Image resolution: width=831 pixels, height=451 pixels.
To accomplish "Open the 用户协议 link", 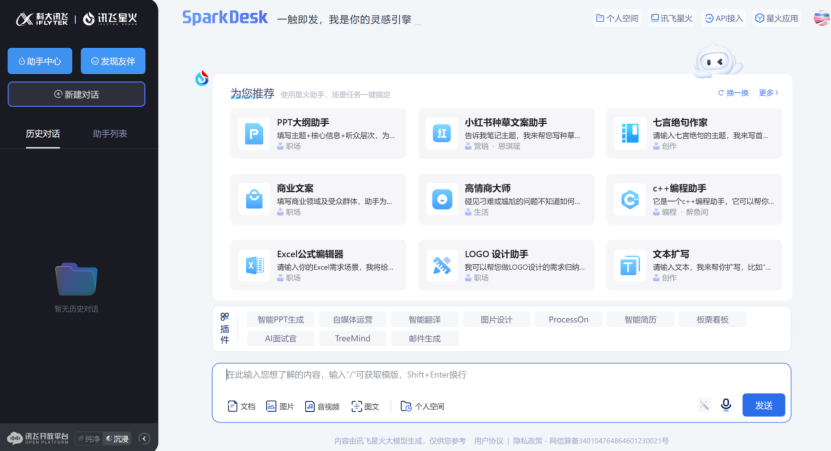I will 488,441.
